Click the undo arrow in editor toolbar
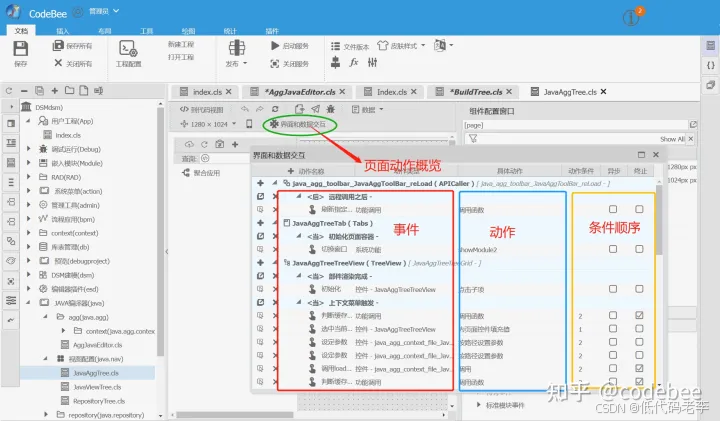The width and height of the screenshot is (720, 421). click(x=245, y=109)
